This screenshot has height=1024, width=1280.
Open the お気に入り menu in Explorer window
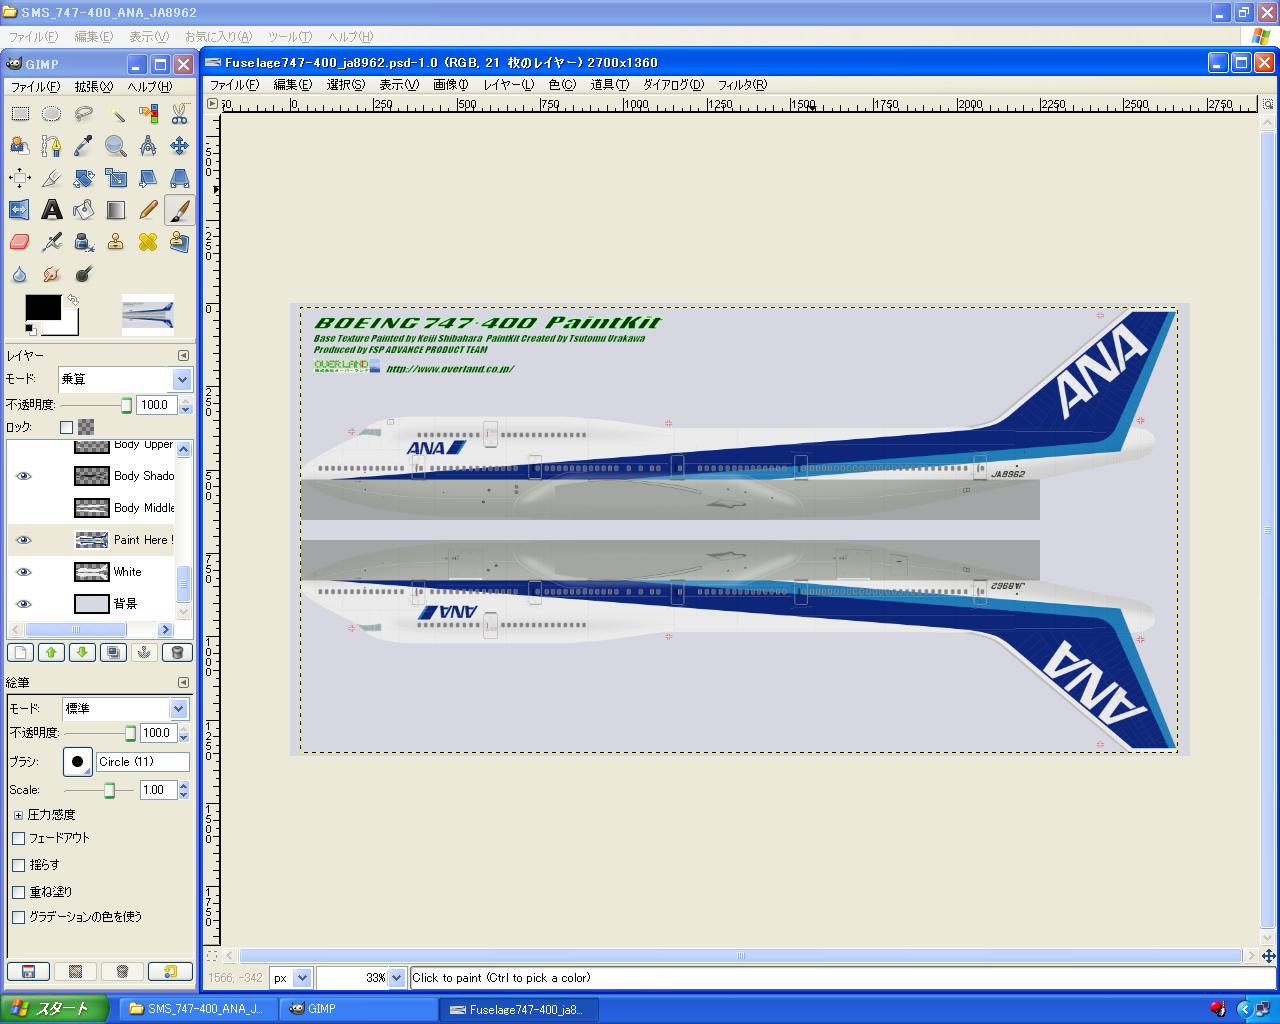217,37
